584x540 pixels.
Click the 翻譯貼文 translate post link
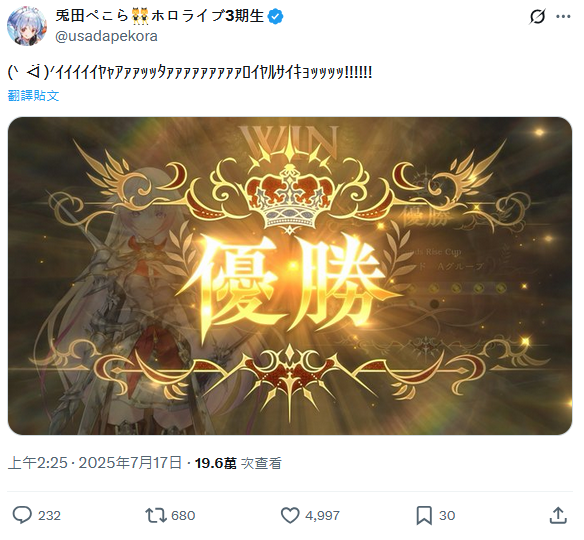coord(34,96)
